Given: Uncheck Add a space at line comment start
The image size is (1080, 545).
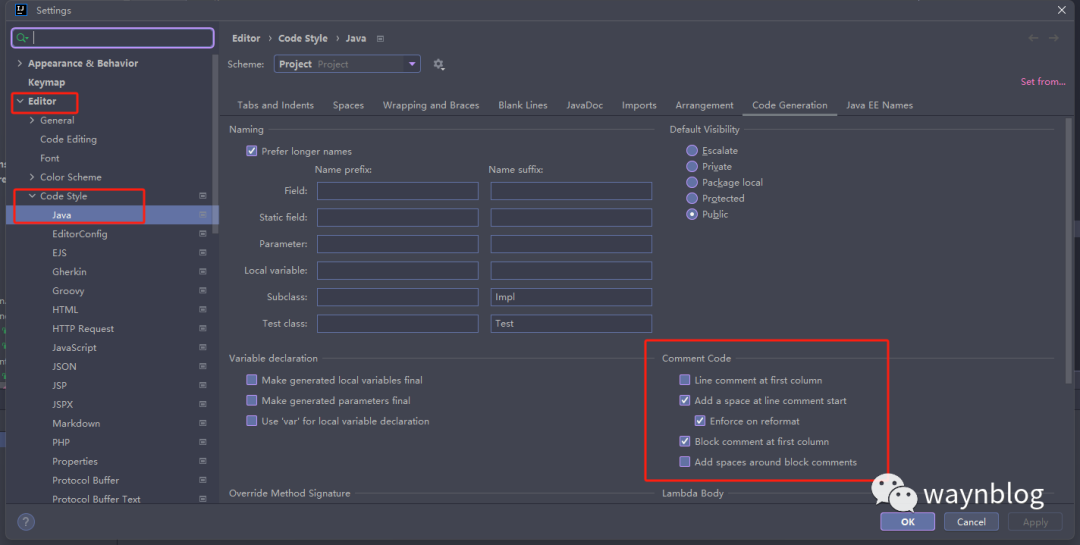Looking at the screenshot, I should tap(685, 400).
